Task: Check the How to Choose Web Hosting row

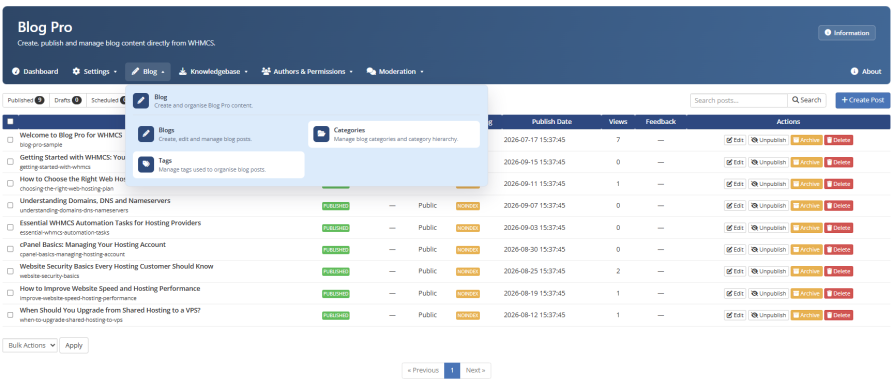Action: [10, 184]
